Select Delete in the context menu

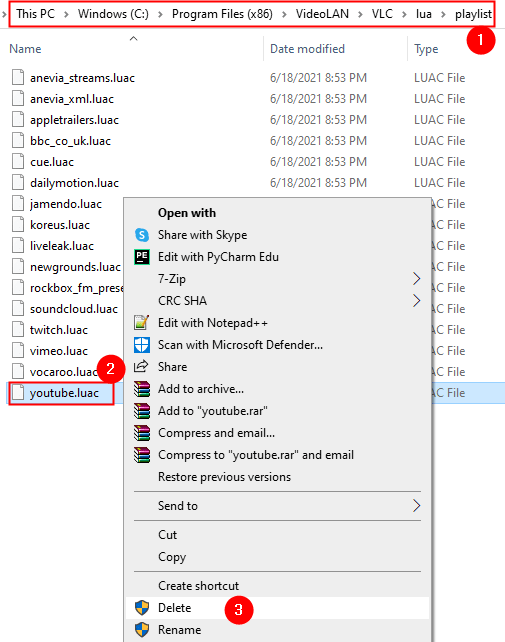(x=277, y=608)
